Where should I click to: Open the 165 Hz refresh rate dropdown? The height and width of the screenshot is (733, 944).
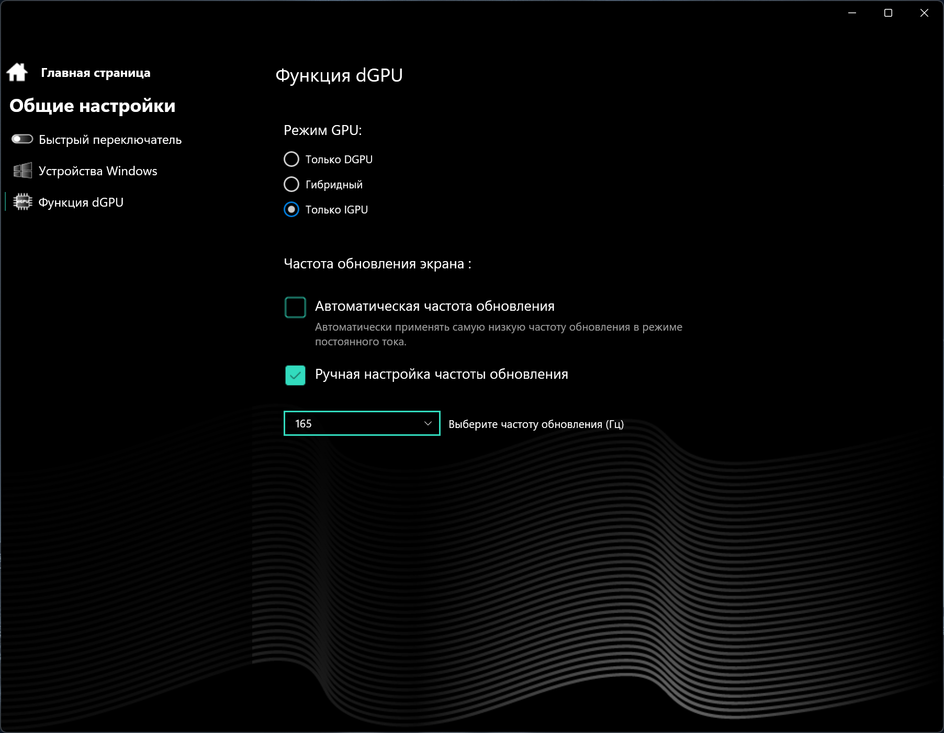tap(362, 424)
